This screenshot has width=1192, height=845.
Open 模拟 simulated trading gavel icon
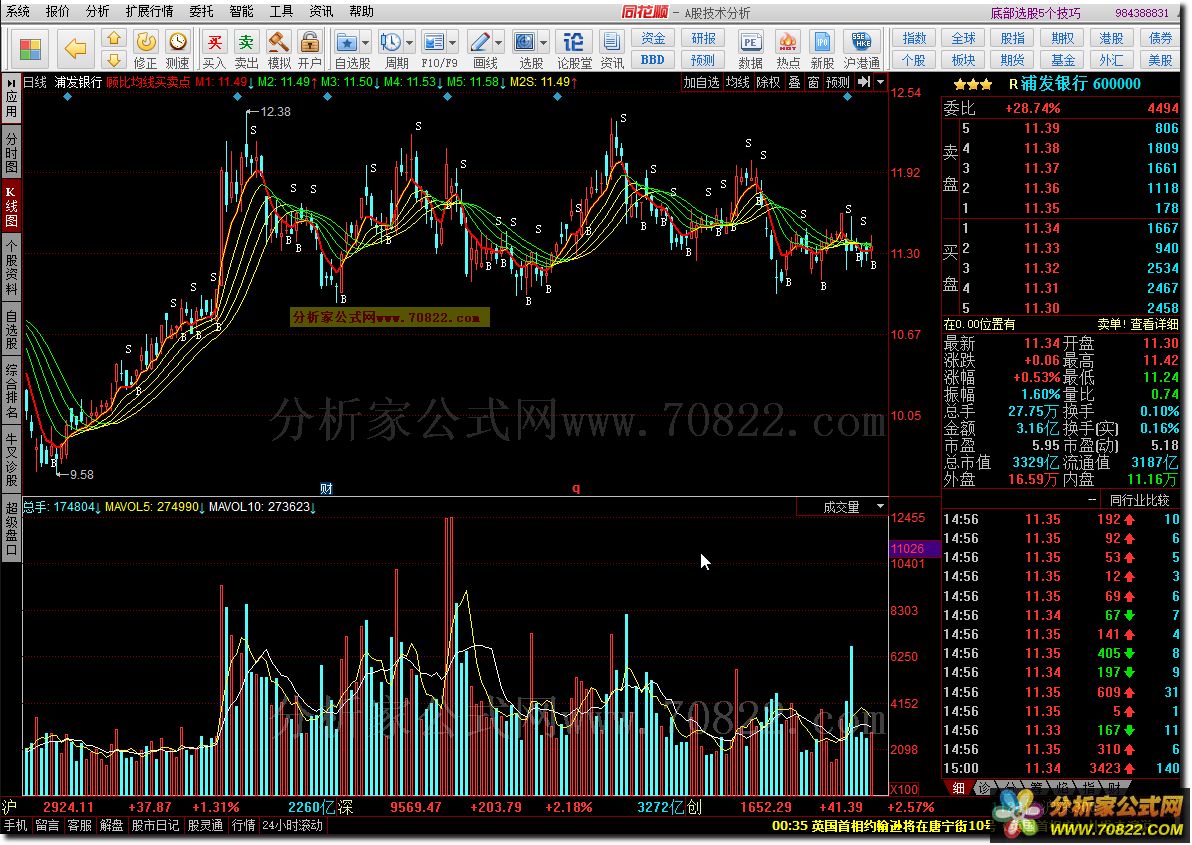pos(278,50)
